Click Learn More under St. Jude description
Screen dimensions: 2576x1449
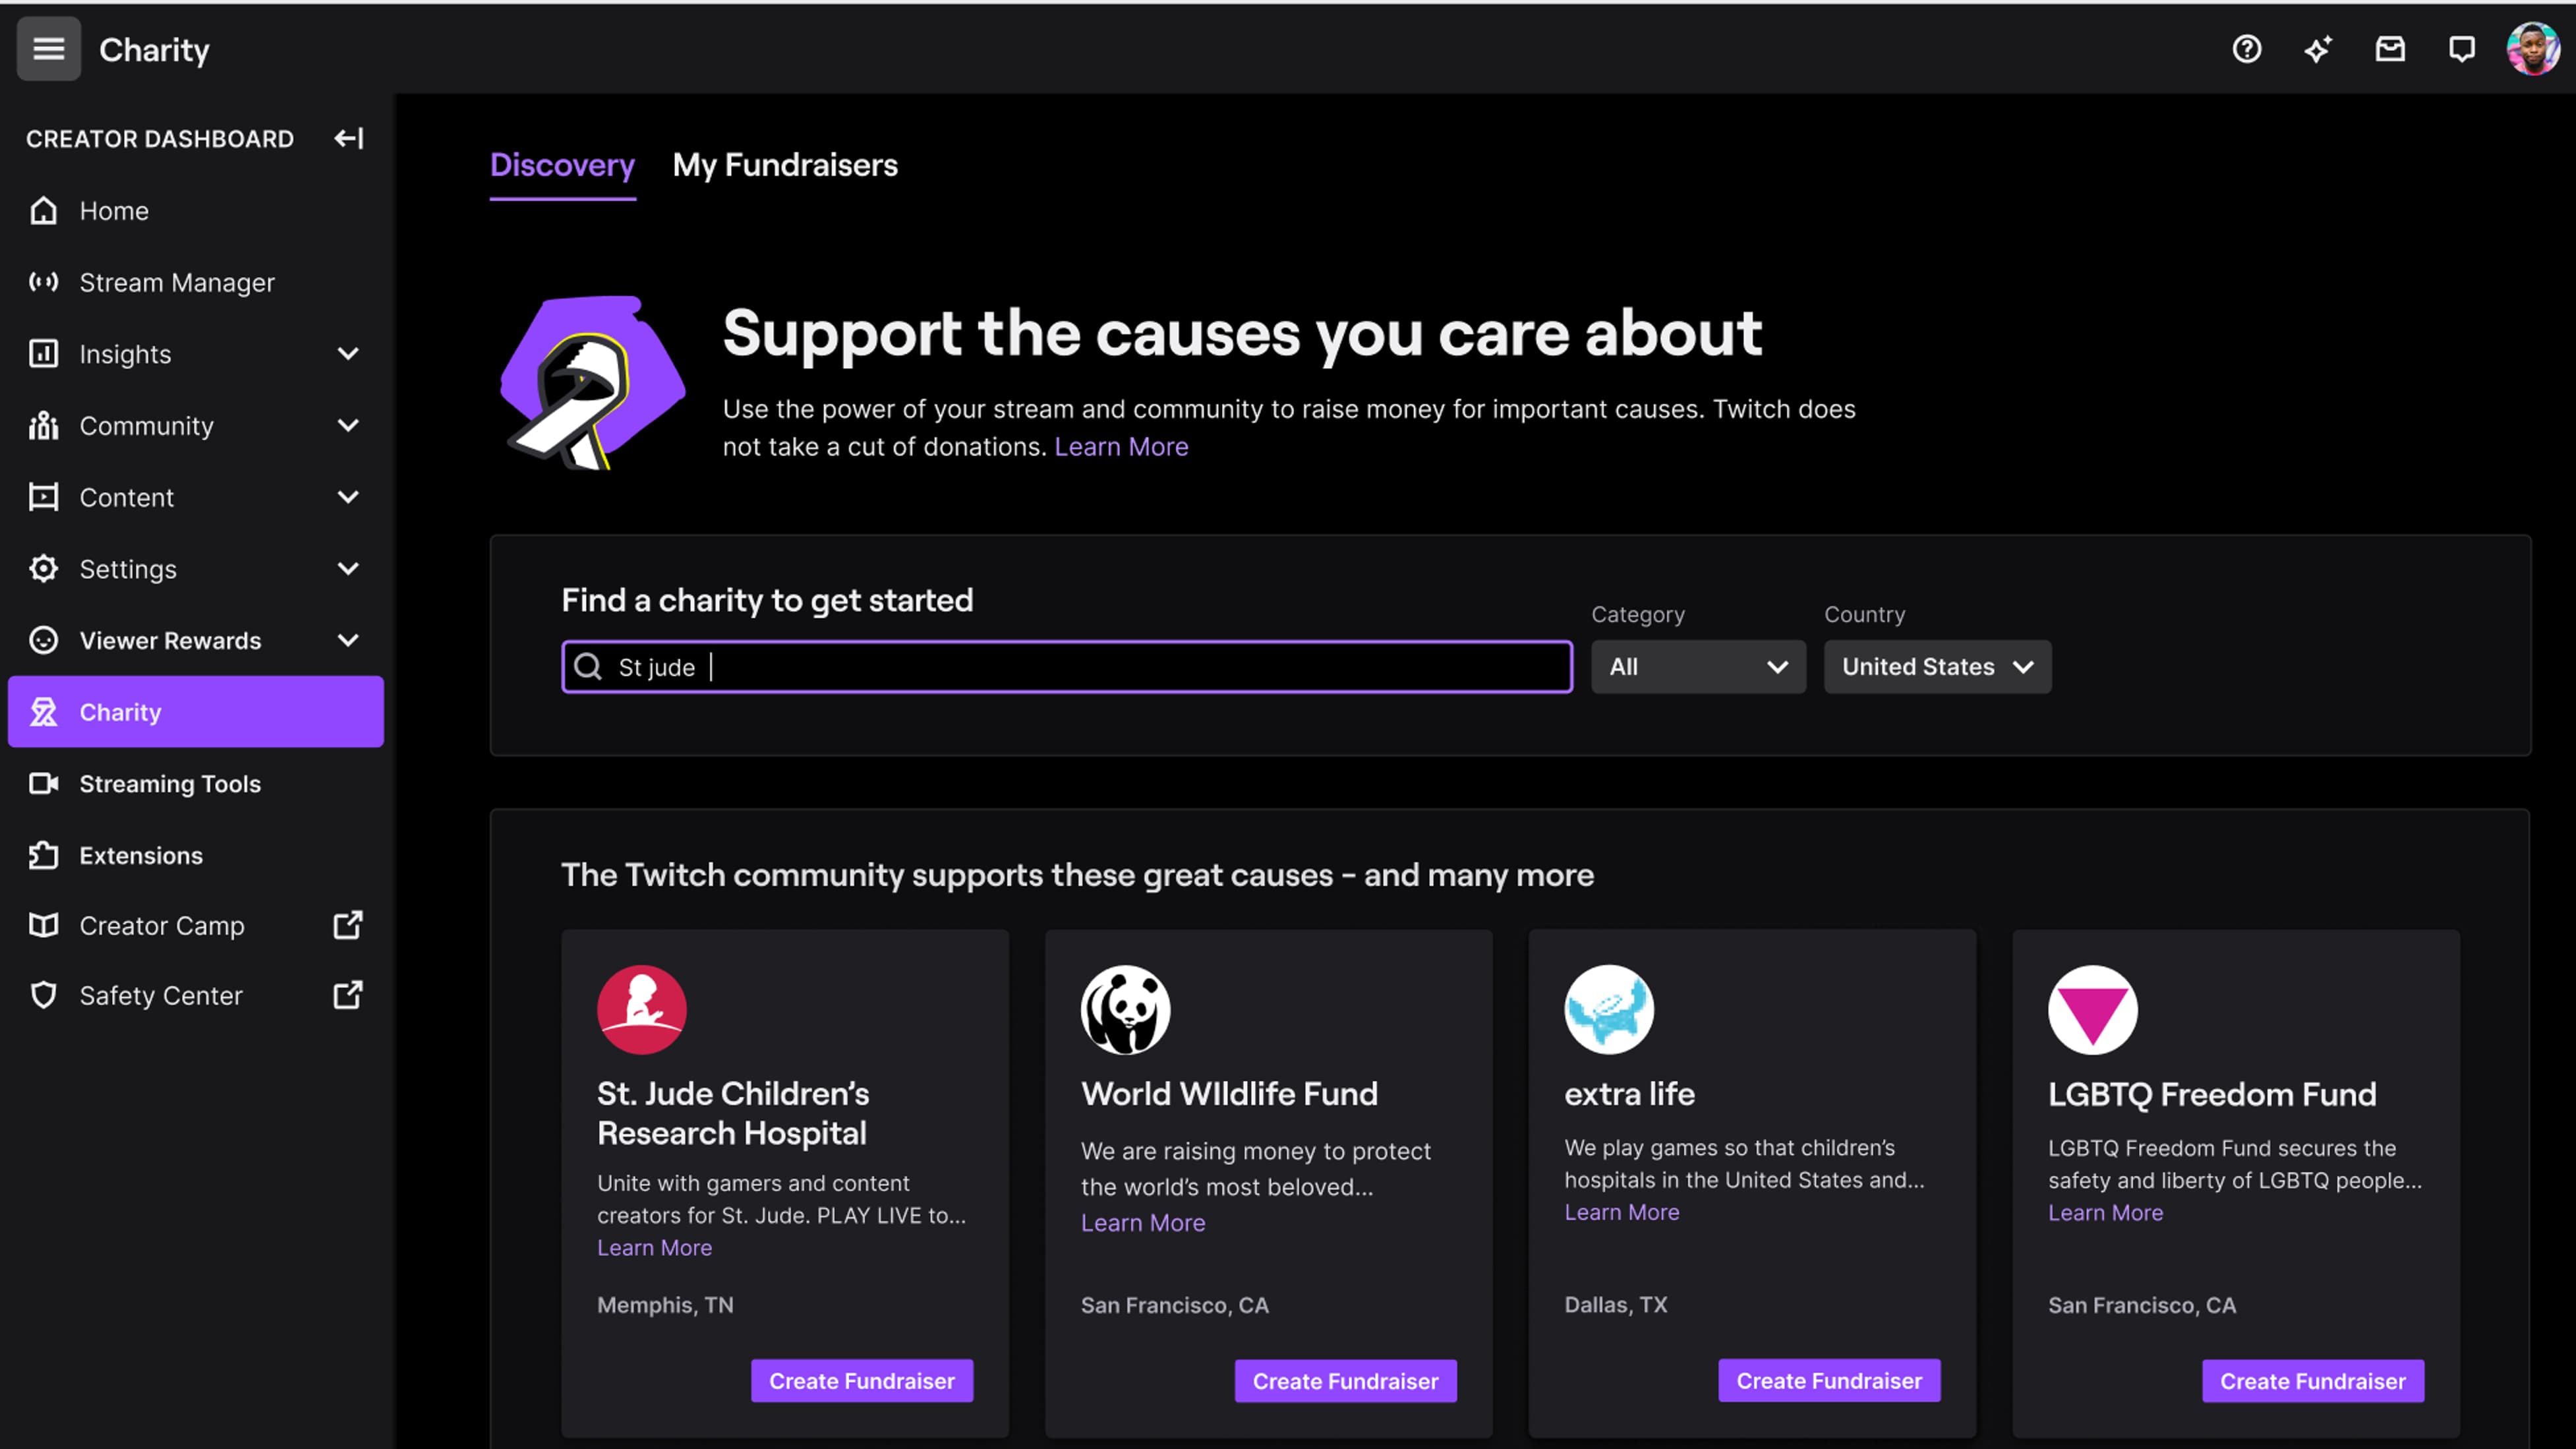[x=655, y=1248]
